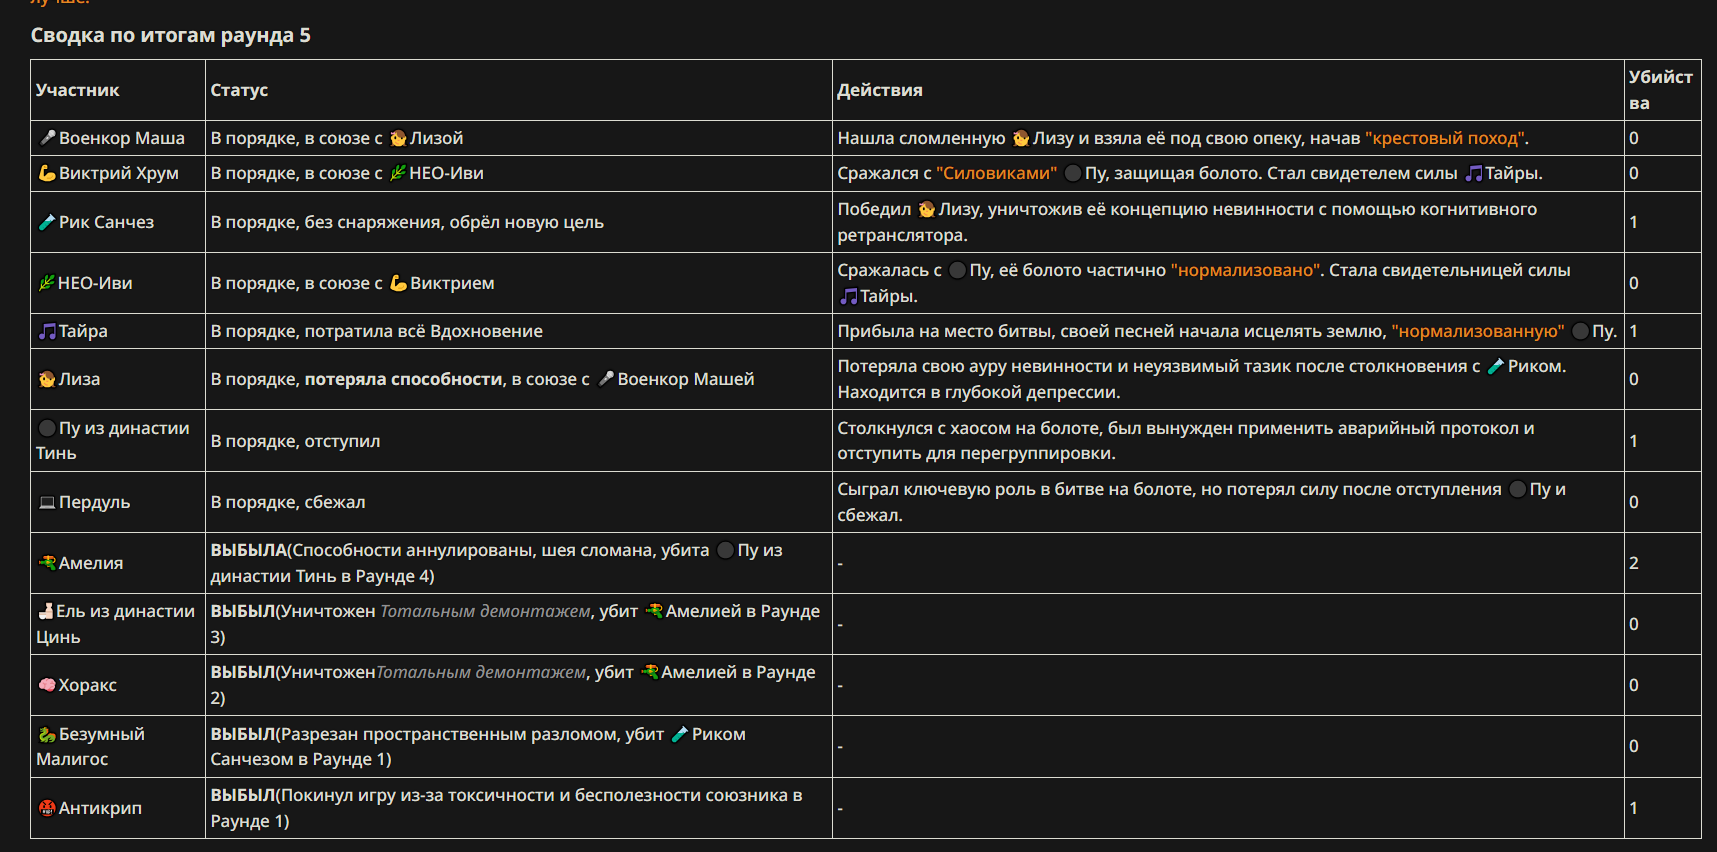Click the kill count "0" in Военкор Маша's row
Image resolution: width=1717 pixels, height=852 pixels.
point(1634,138)
